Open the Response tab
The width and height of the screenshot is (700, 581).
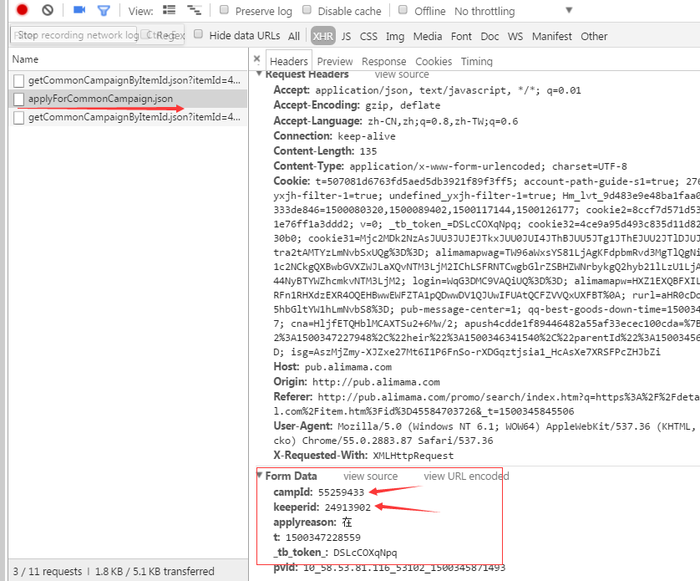click(383, 61)
